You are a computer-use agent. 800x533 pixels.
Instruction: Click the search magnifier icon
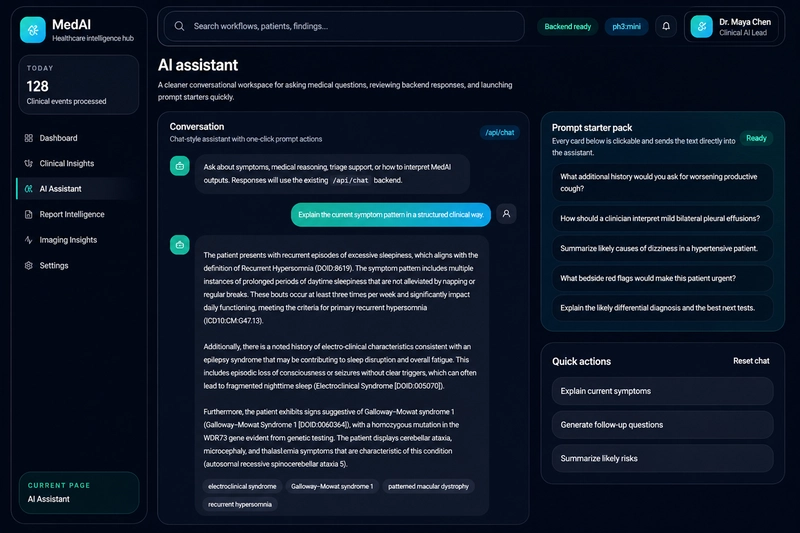[179, 26]
